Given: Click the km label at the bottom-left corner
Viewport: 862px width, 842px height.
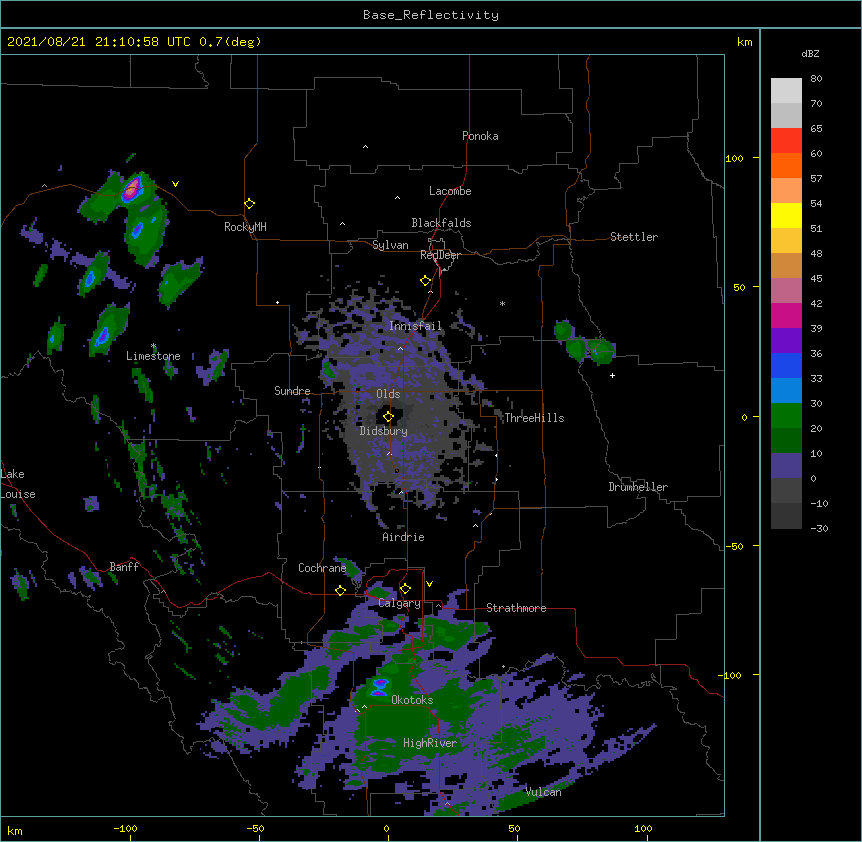Looking at the screenshot, I should 15,830.
